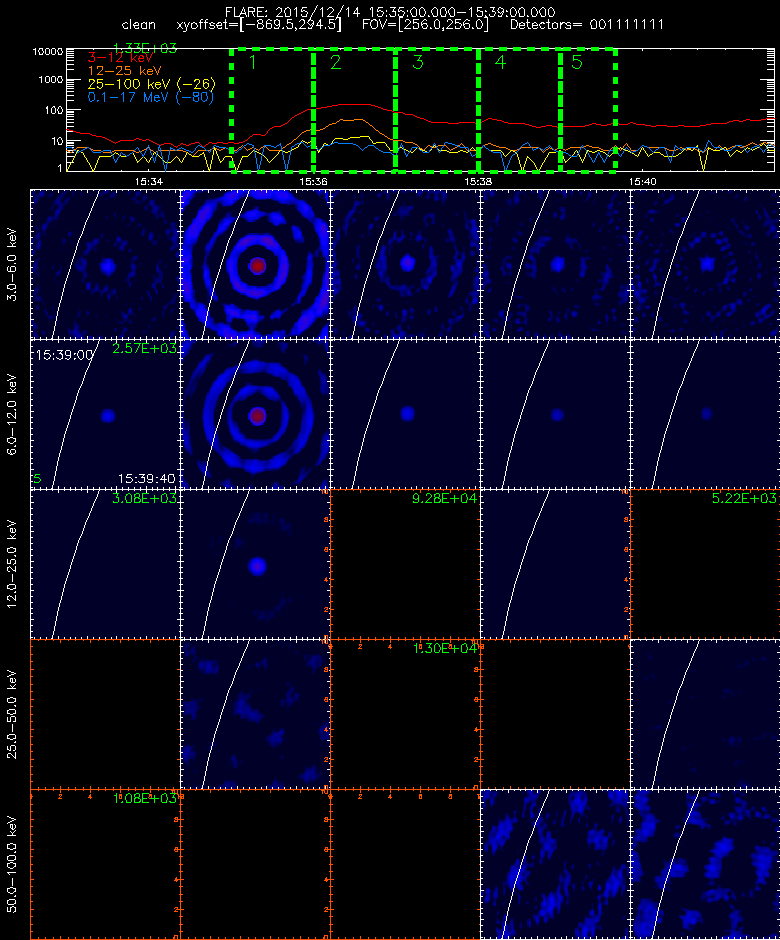Click the 3.0-6.0 keV image for interval 1
The height and width of the screenshot is (940, 780).
pyautogui.click(x=106, y=264)
